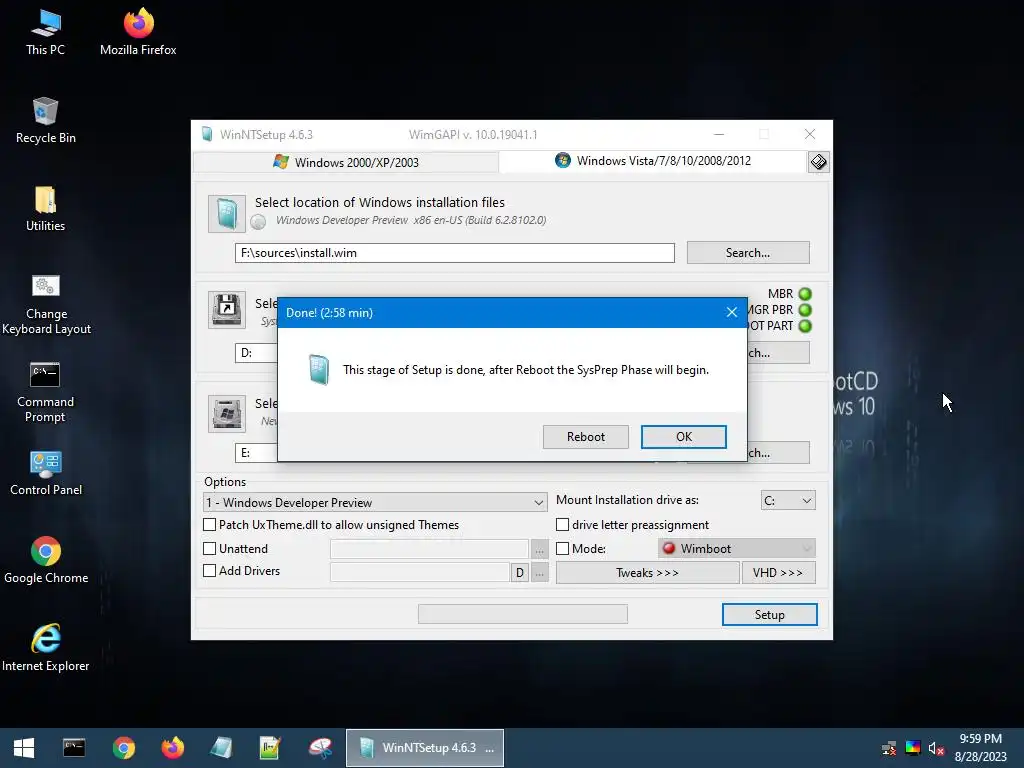Open Google Chrome desktop shortcut
The height and width of the screenshot is (768, 1024).
click(46, 560)
